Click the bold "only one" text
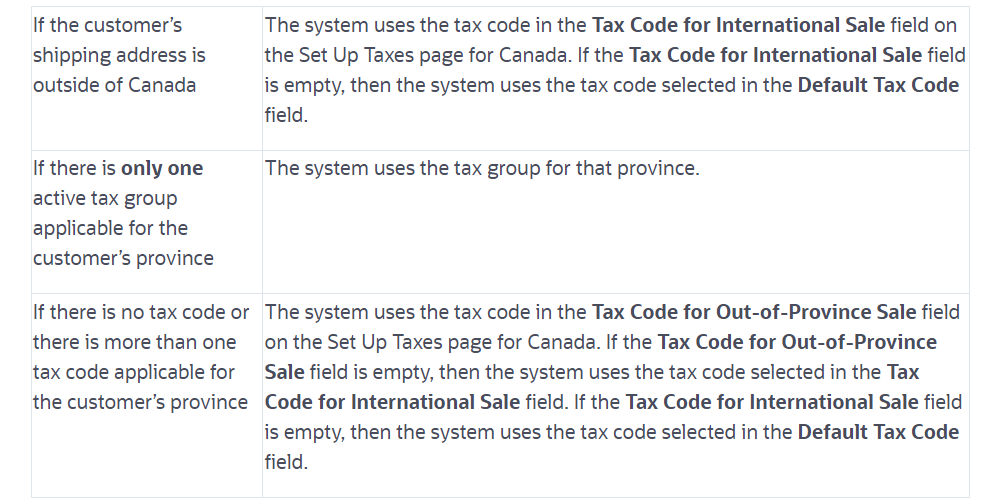 tap(162, 168)
